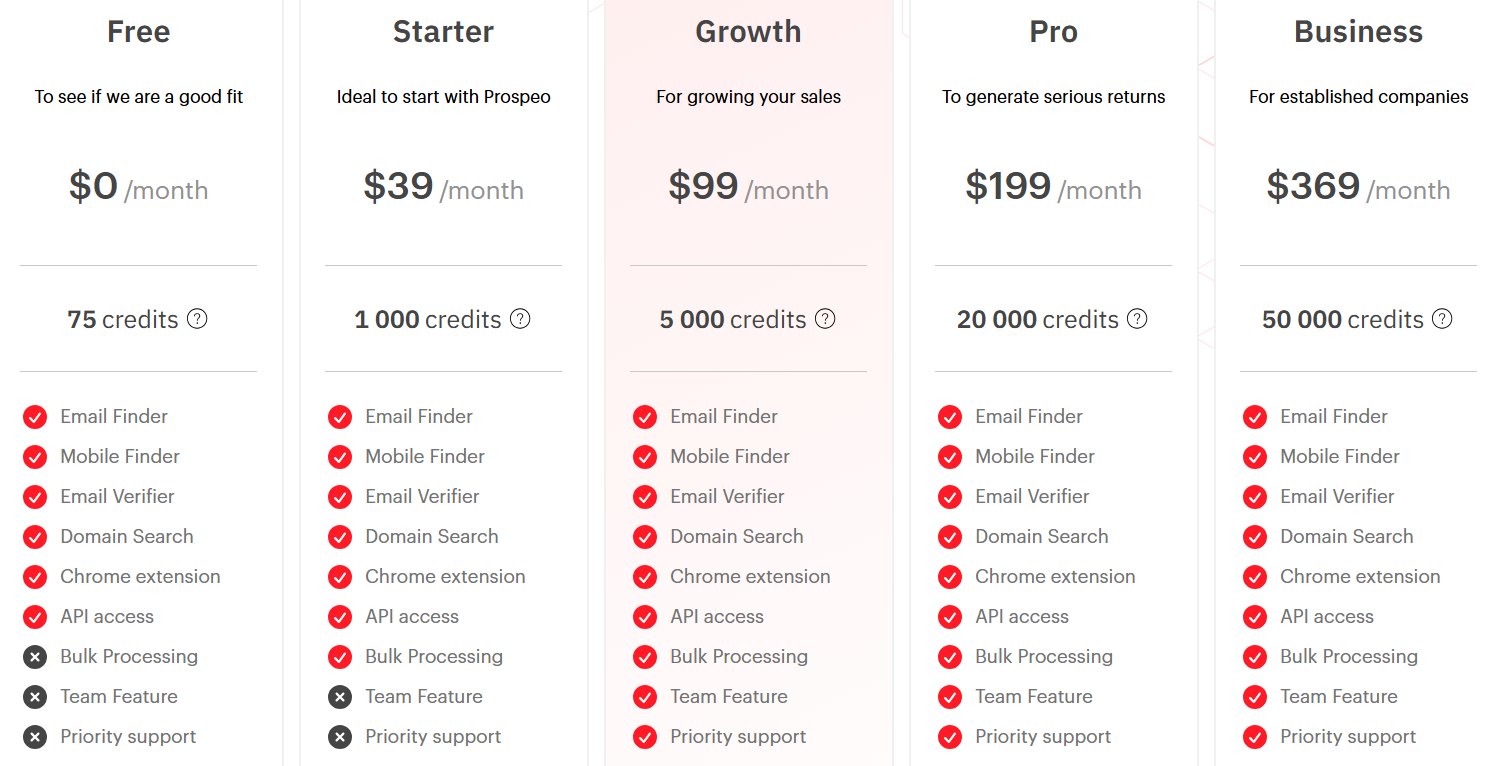Click the X next to Priority support in Starter
This screenshot has height=766, width=1493.
pyautogui.click(x=340, y=736)
